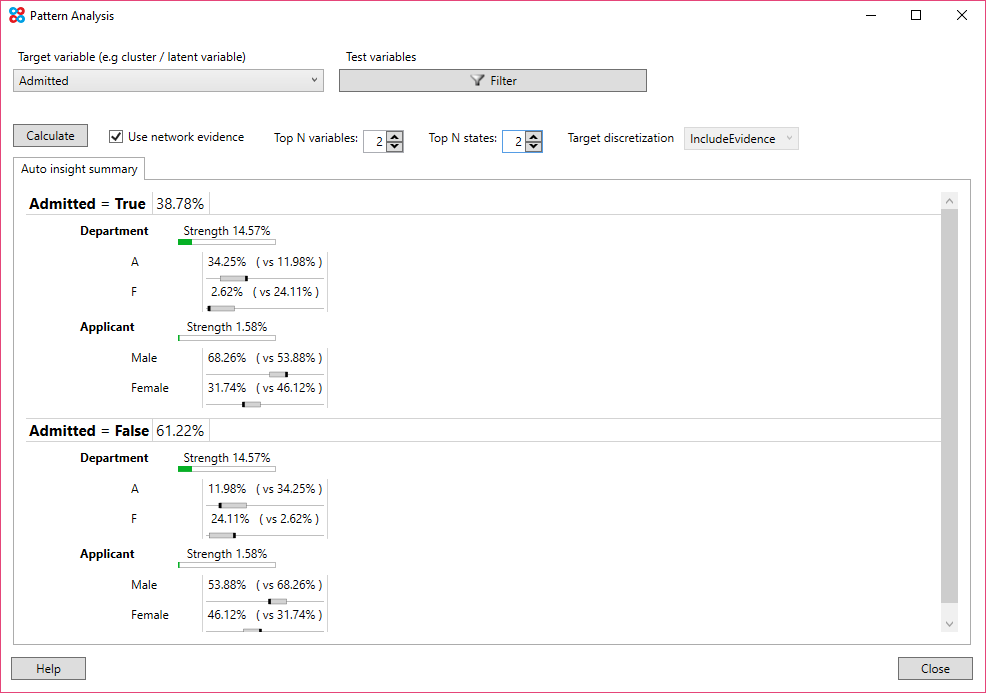
Task: Decrease Top N variables with the down arrow
Action: [396, 146]
